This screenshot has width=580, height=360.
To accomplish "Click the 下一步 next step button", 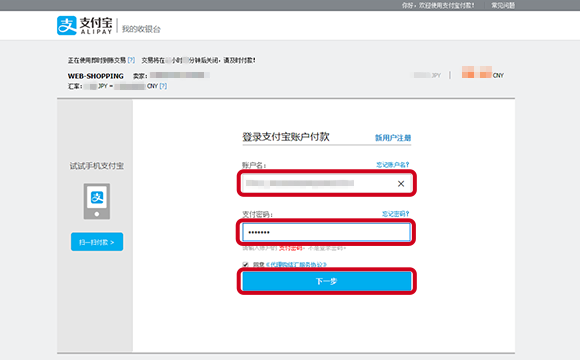I will 327,281.
